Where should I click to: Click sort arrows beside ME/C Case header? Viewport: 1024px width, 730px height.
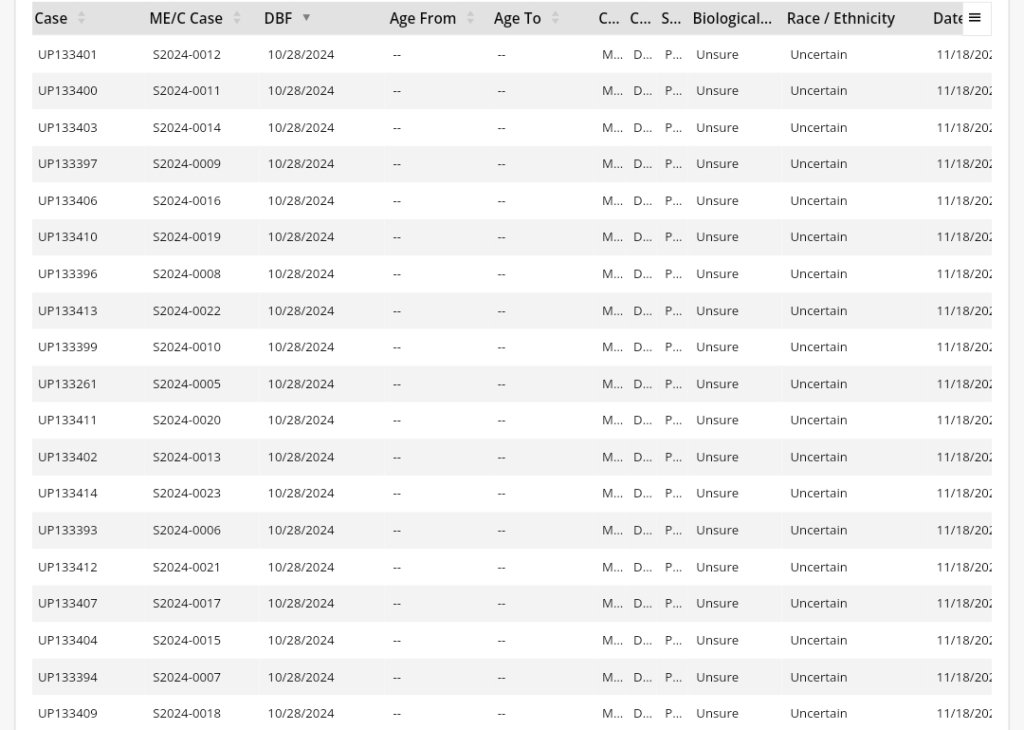coord(237,18)
